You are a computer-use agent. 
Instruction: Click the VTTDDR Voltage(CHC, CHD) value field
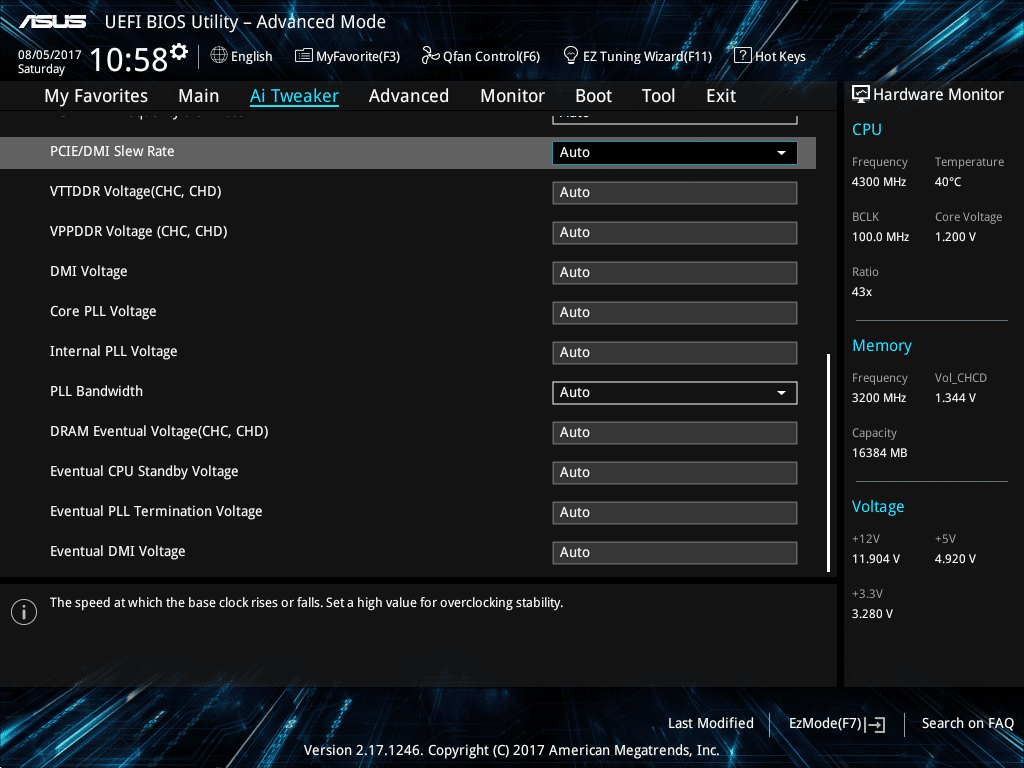tap(675, 193)
